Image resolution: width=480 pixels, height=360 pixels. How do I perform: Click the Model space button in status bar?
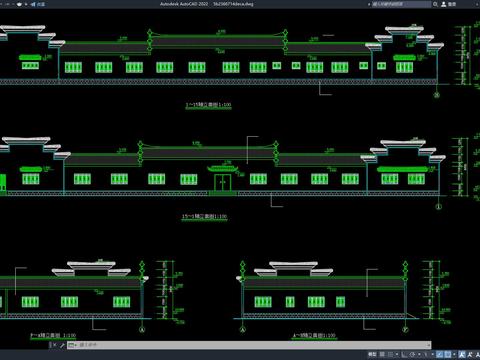372,354
